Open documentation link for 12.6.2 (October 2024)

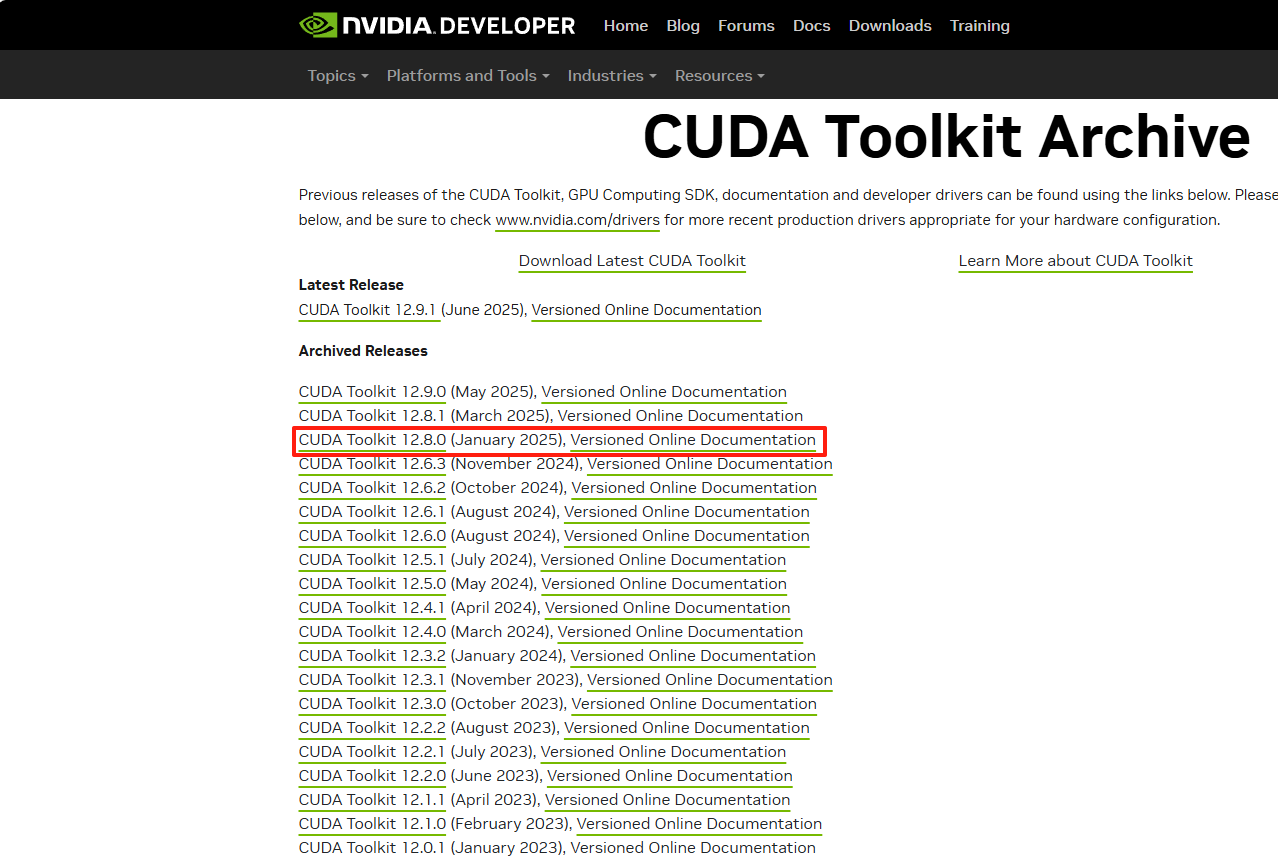694,488
